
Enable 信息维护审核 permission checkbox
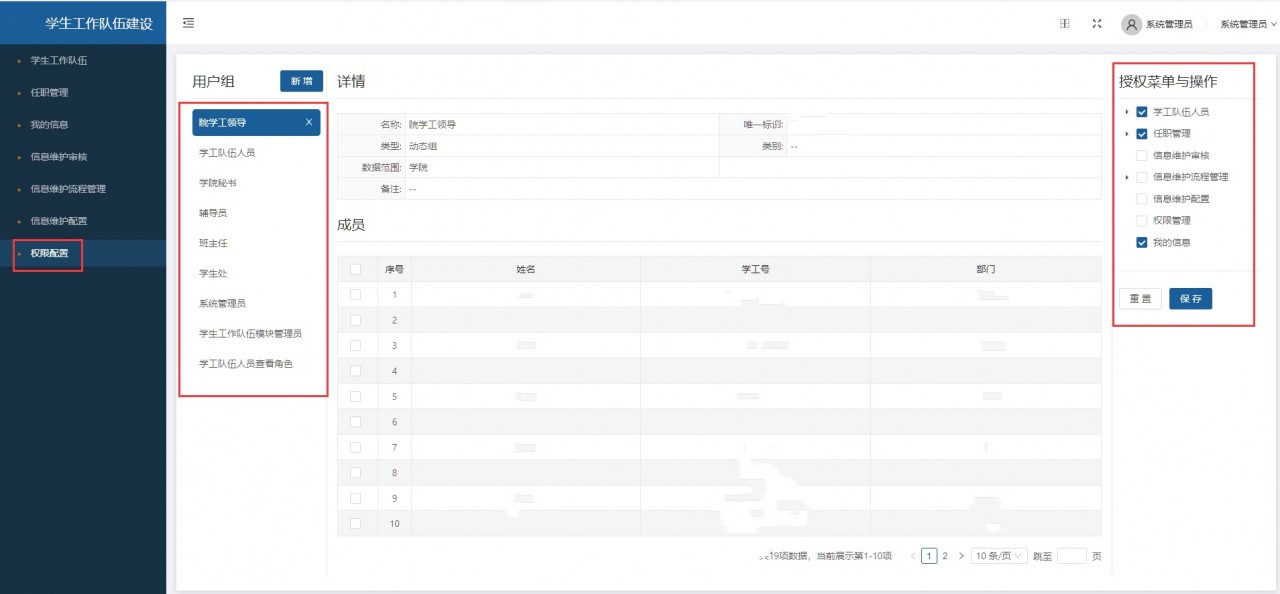pos(1142,155)
